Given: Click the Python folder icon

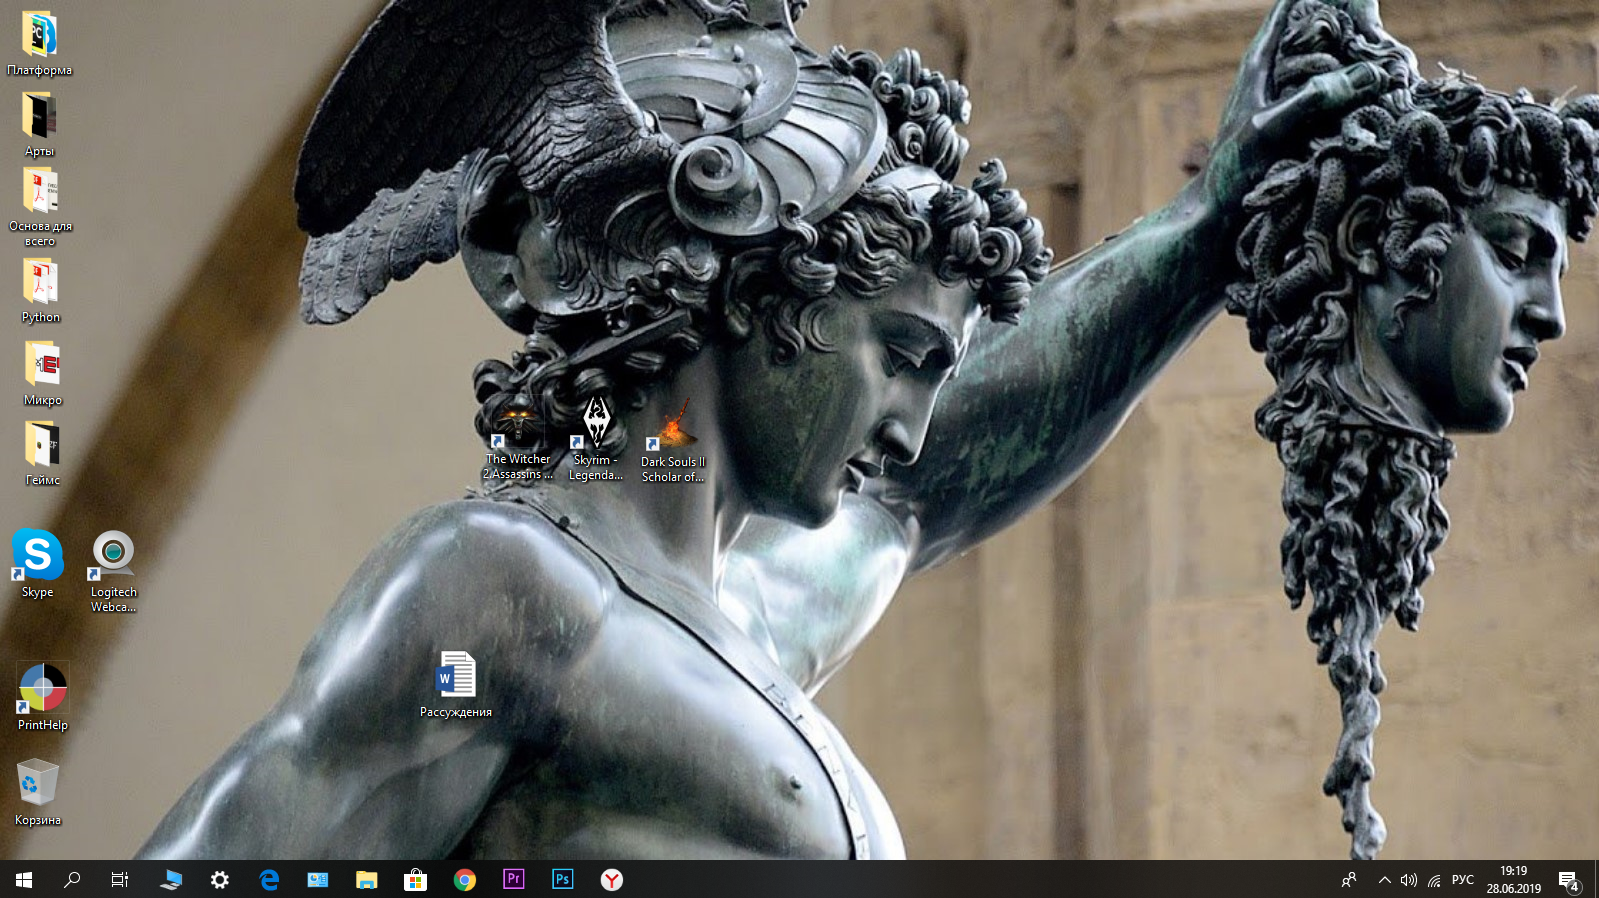Looking at the screenshot, I should pos(40,290).
